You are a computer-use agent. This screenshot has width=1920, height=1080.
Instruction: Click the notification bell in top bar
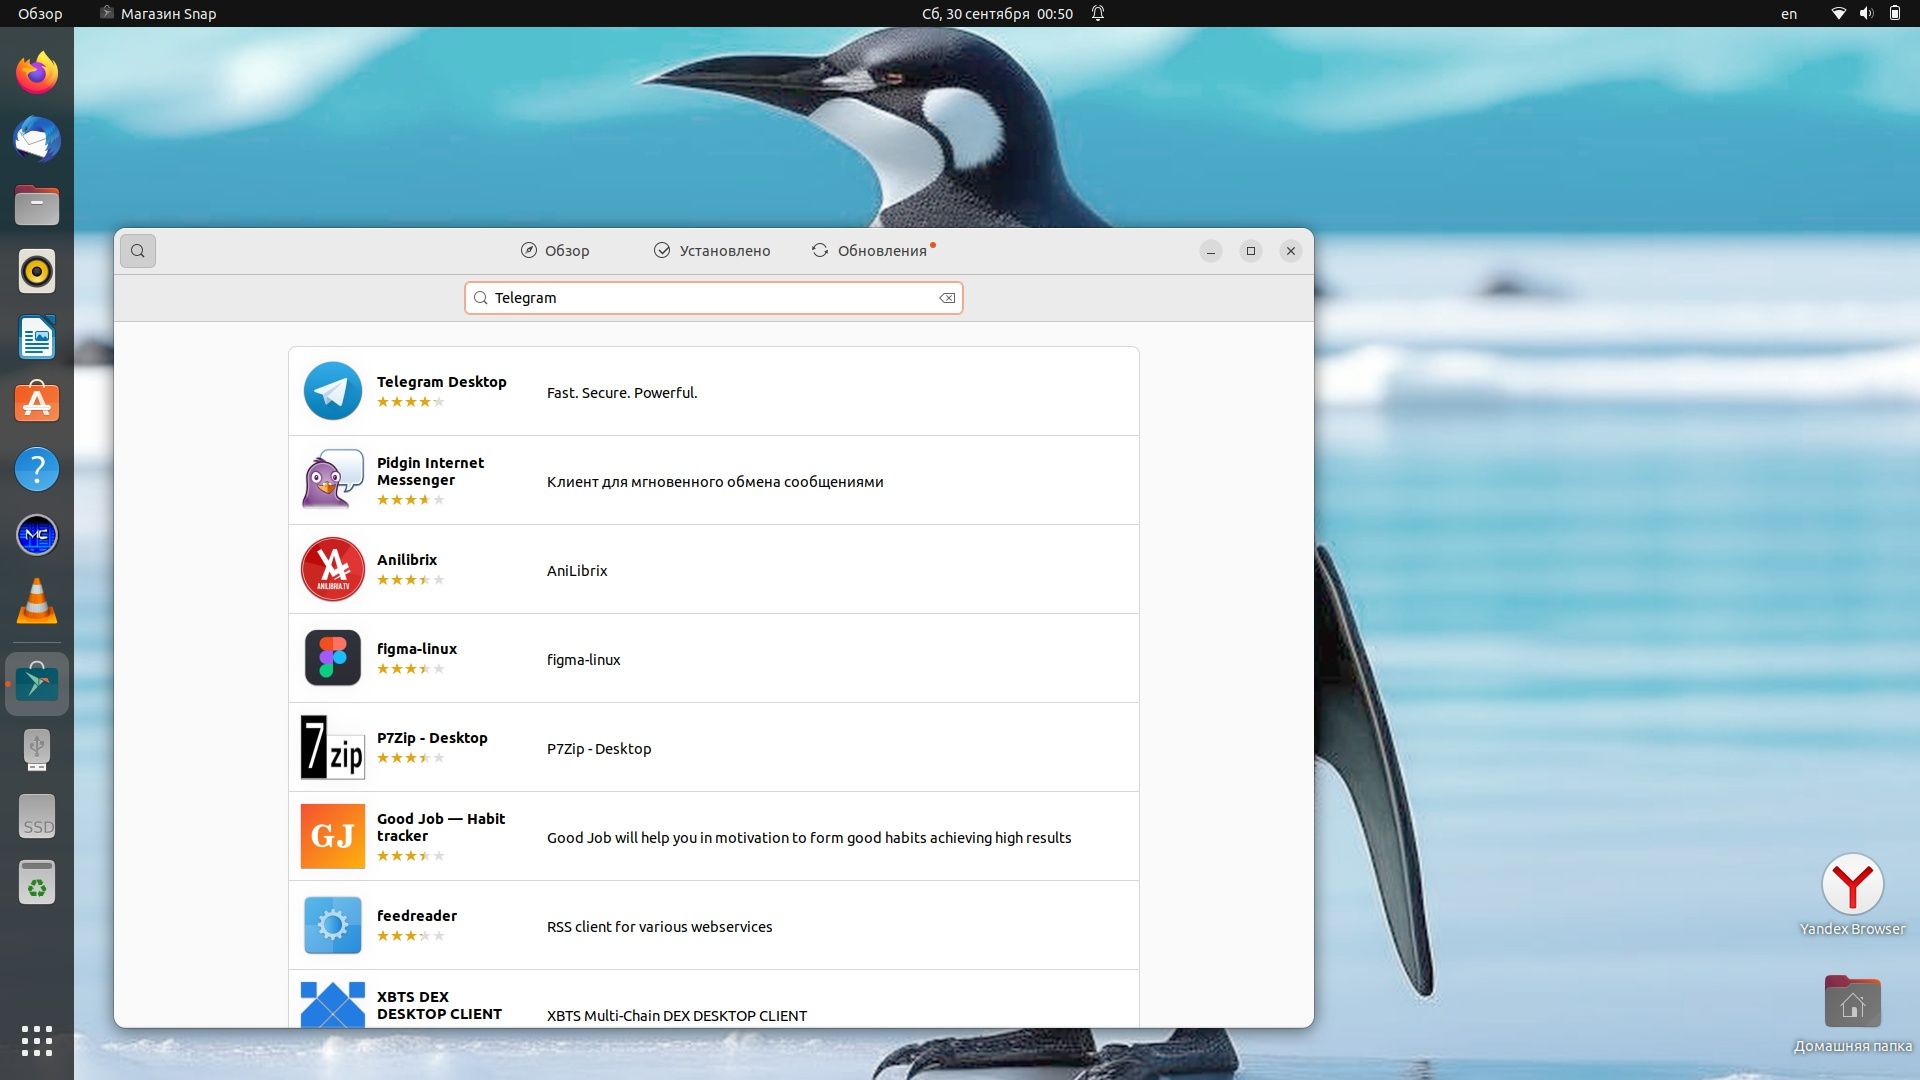coord(1098,13)
